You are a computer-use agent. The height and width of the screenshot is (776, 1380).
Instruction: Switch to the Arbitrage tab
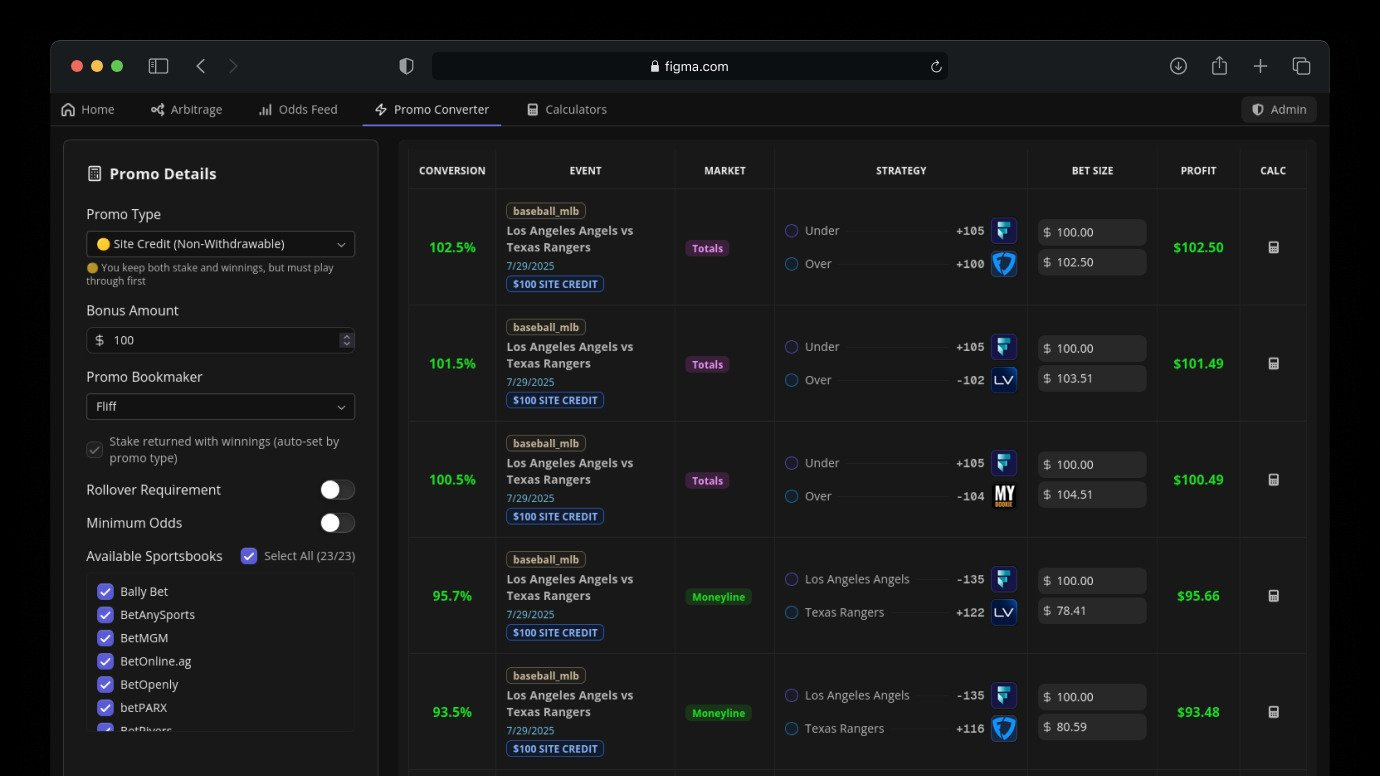click(x=186, y=110)
